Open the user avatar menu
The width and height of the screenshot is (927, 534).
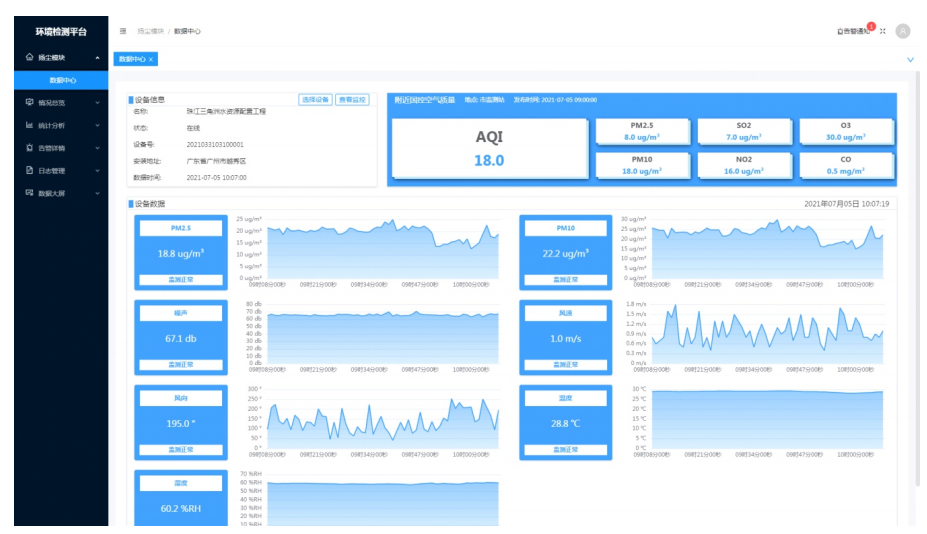pyautogui.click(x=903, y=31)
